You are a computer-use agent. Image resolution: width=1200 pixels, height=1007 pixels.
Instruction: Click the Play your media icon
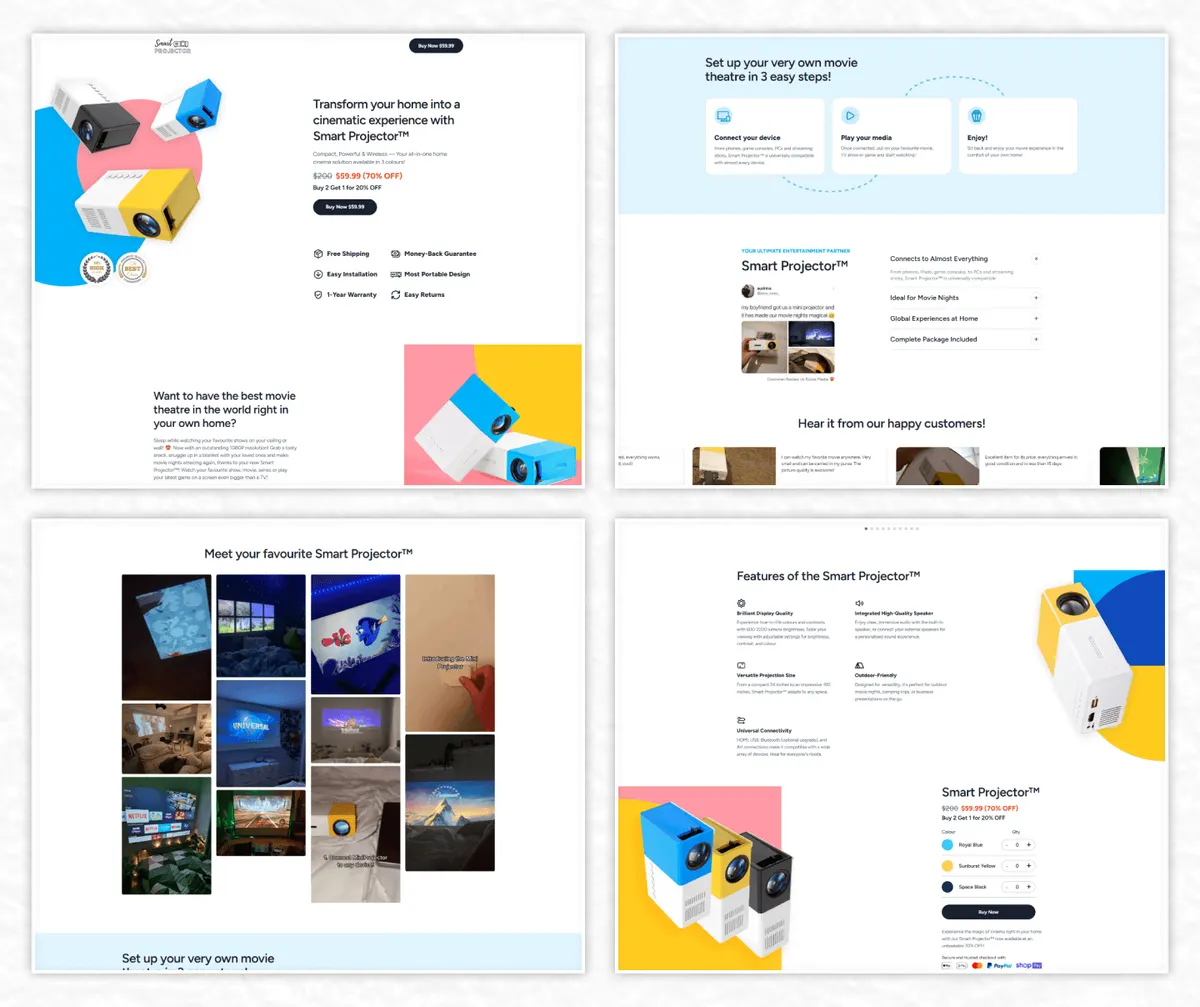850,115
